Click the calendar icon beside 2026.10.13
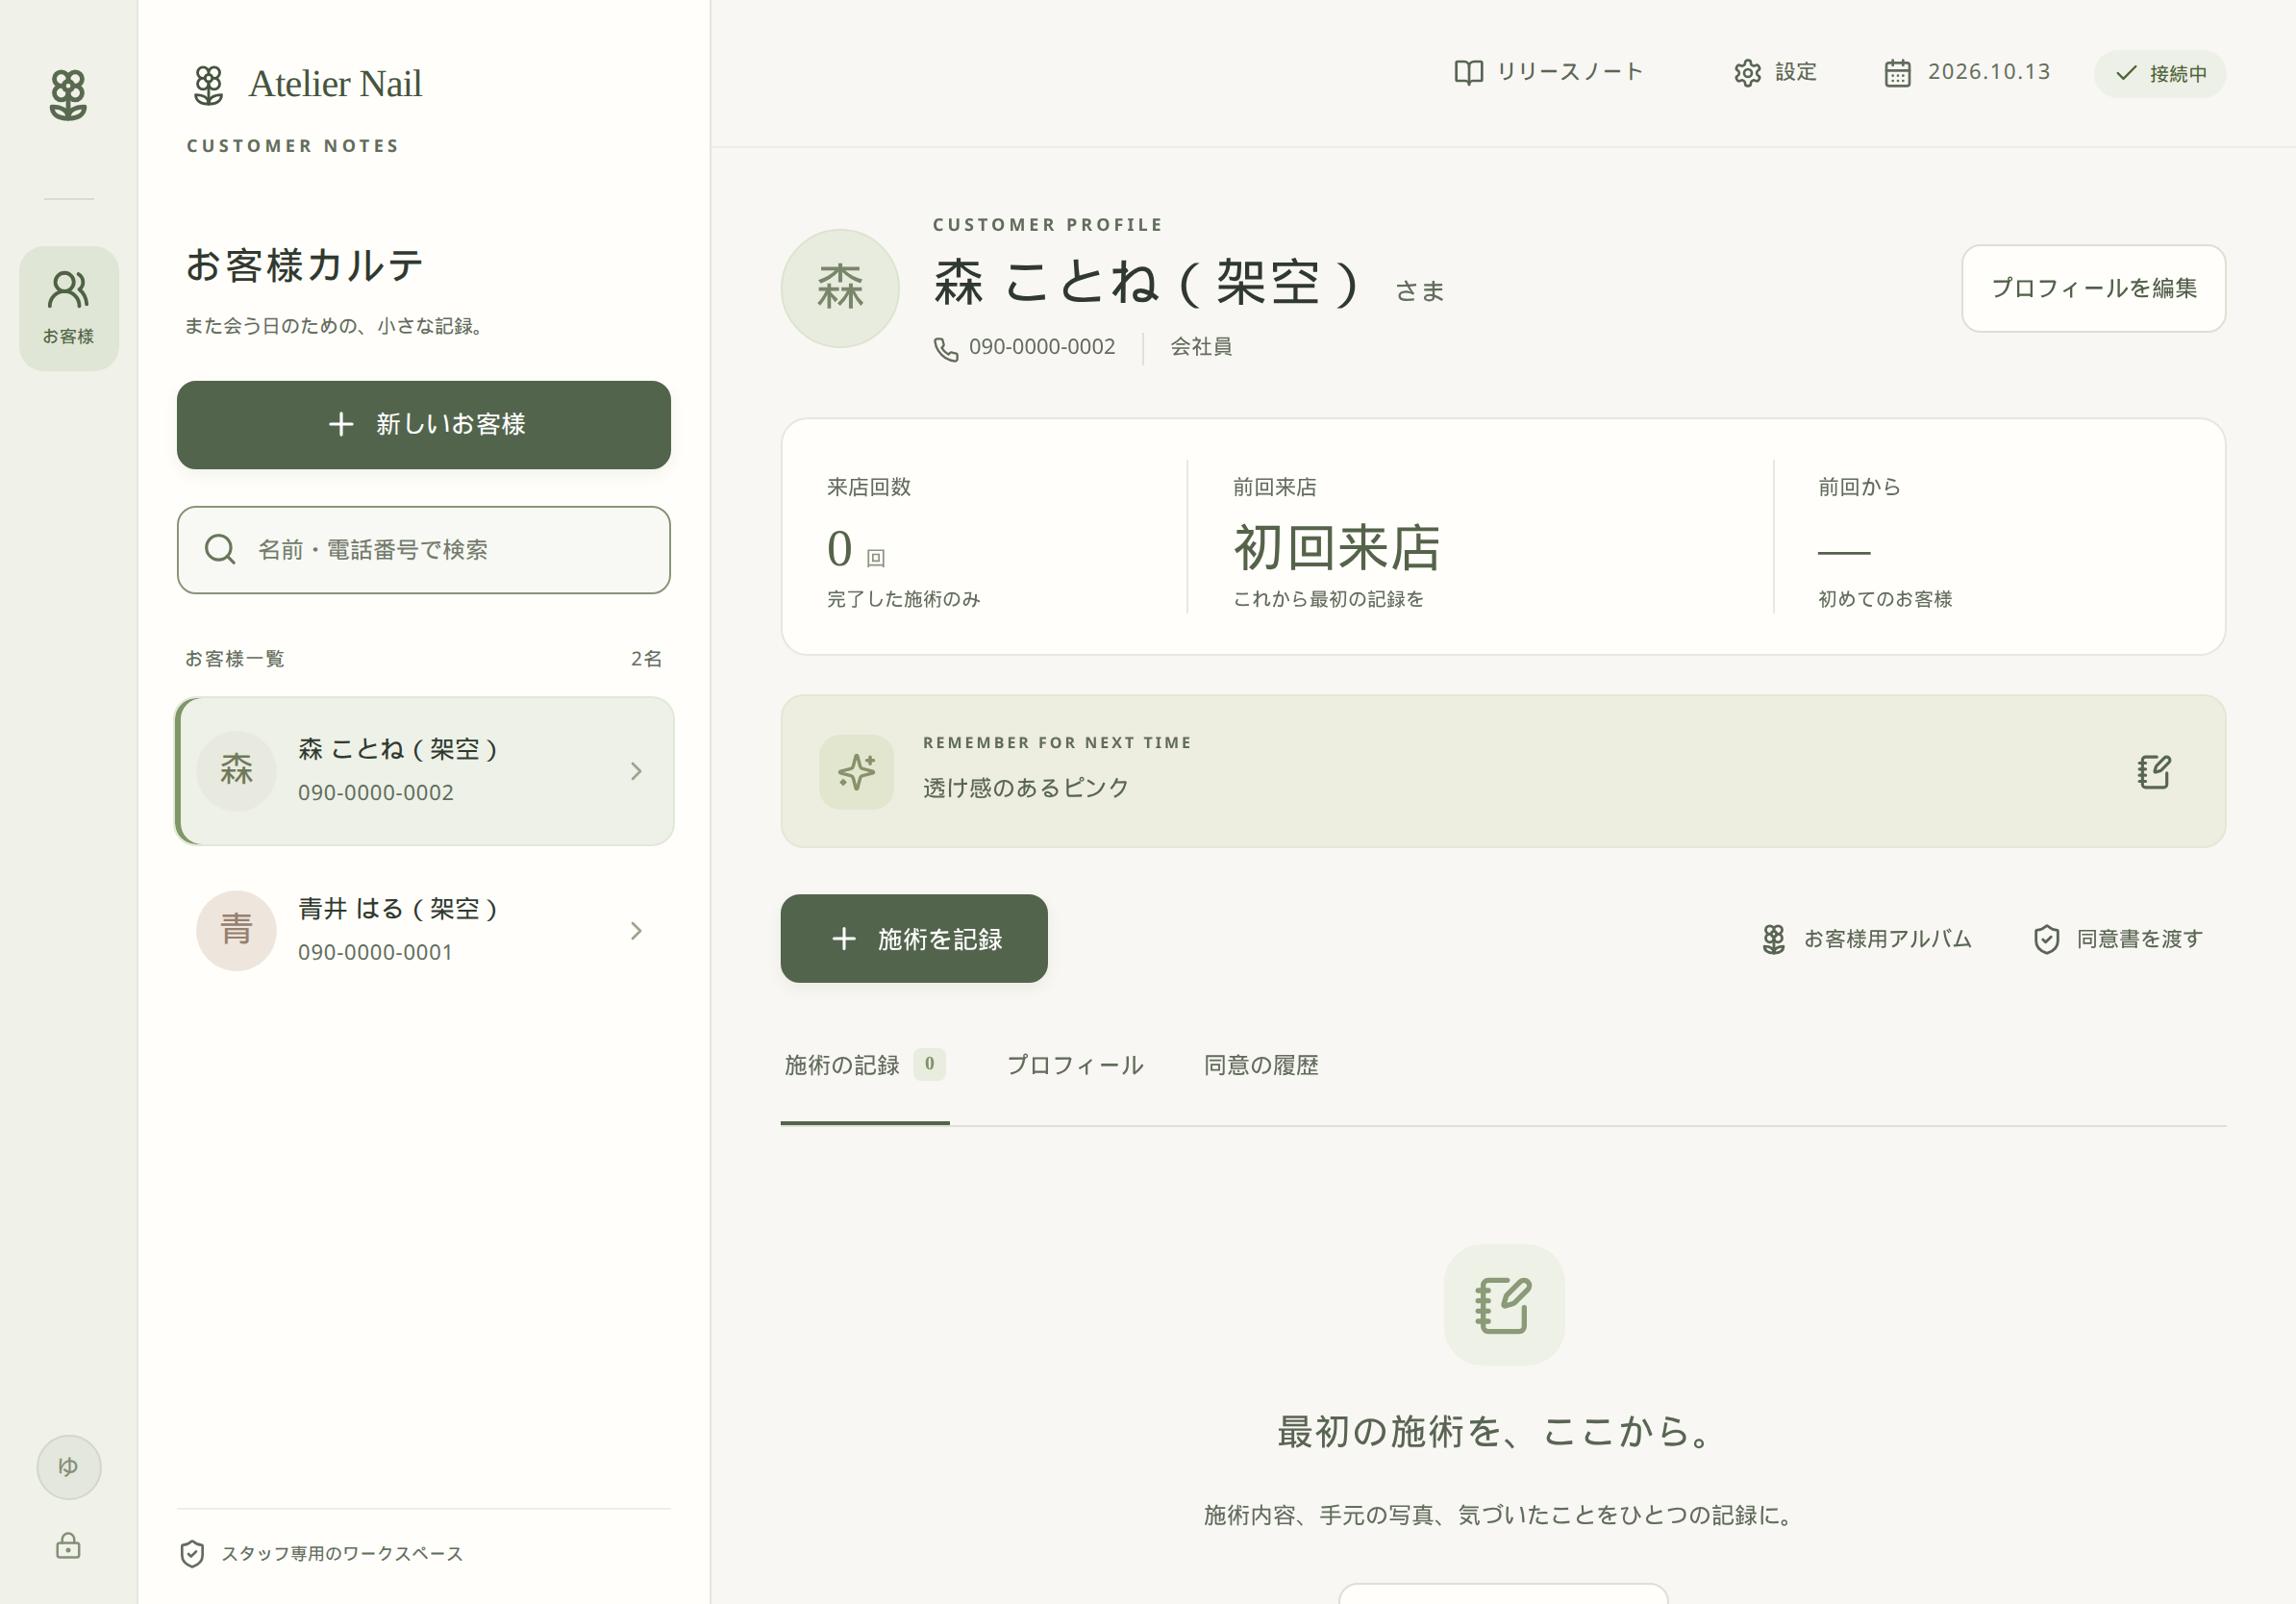The width and height of the screenshot is (2296, 1604). click(x=1897, y=73)
